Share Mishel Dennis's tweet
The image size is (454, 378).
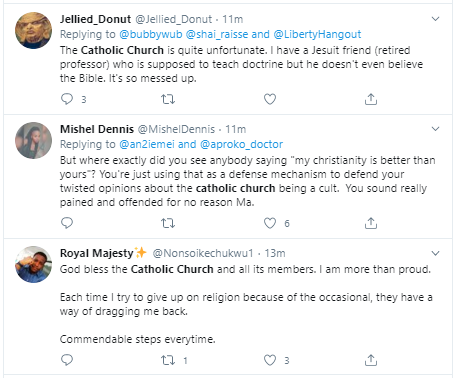tap(371, 223)
